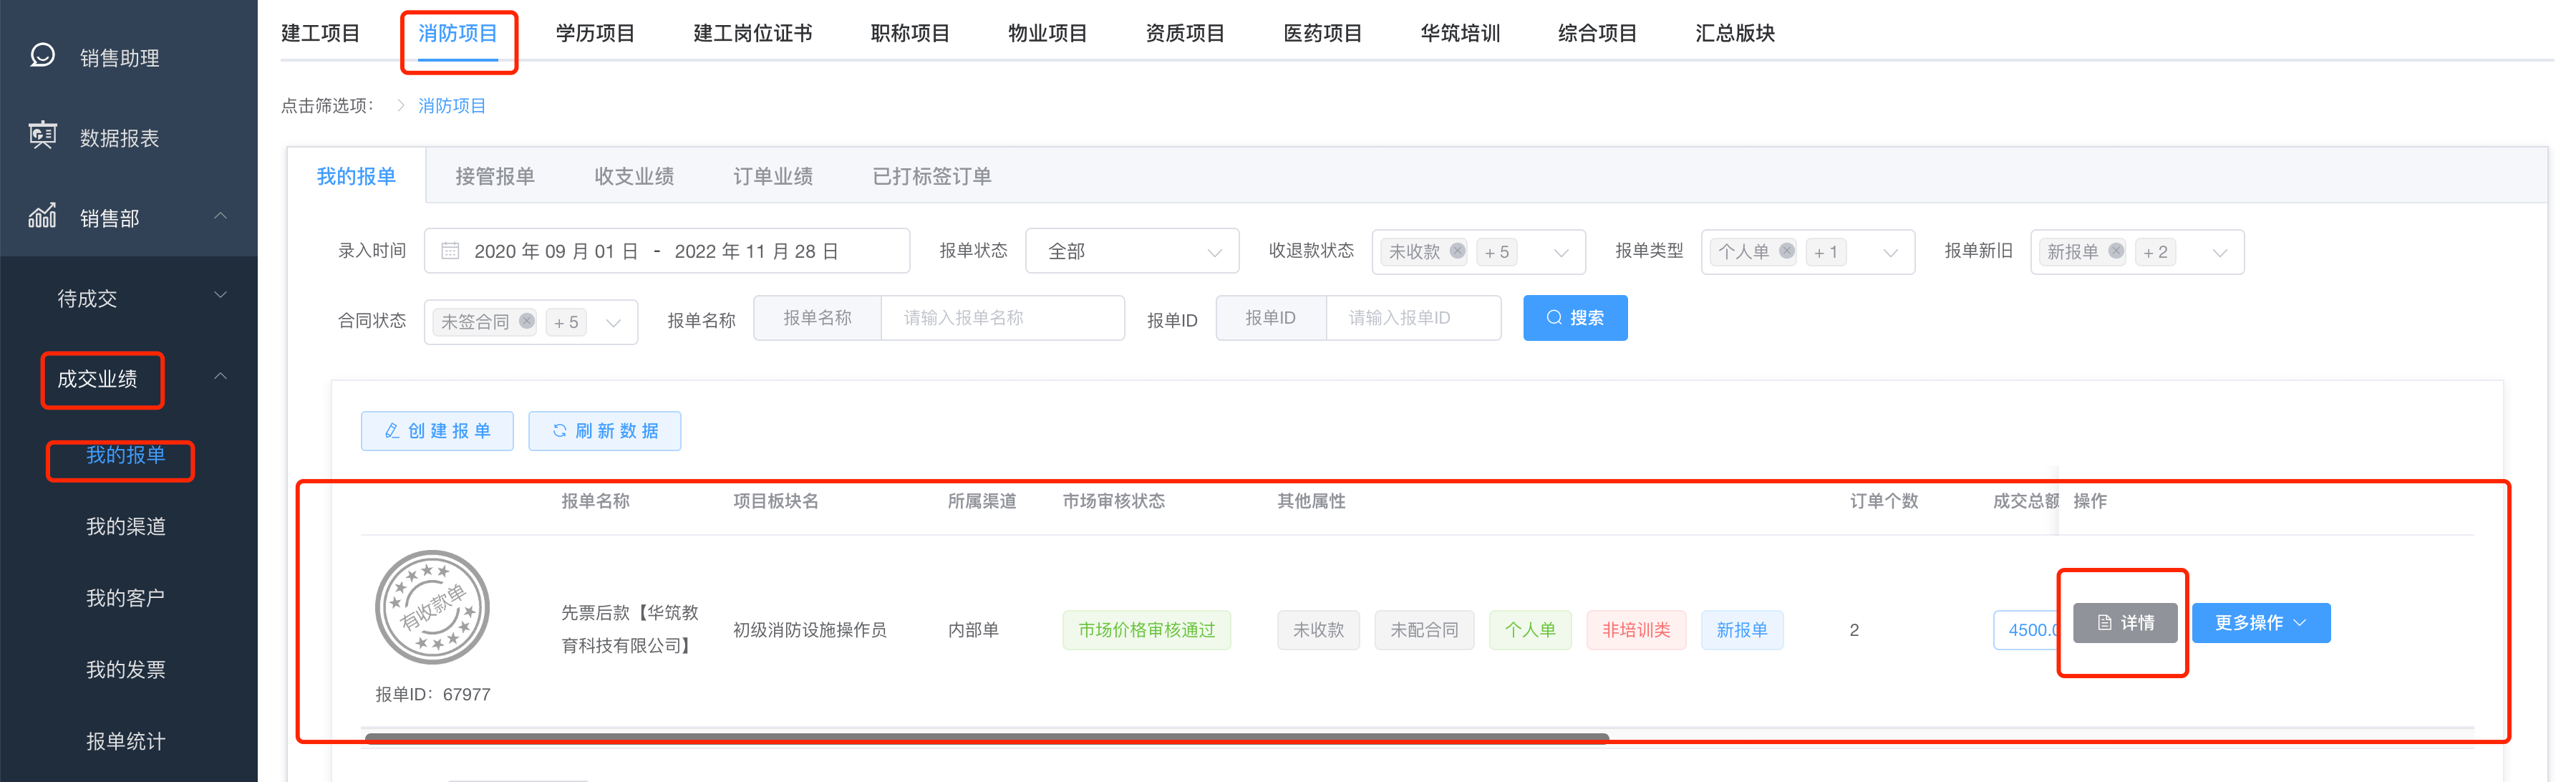This screenshot has height=782, width=2576.
Task: Open the 报单状态 dropdown showing 全部
Action: pos(1131,251)
